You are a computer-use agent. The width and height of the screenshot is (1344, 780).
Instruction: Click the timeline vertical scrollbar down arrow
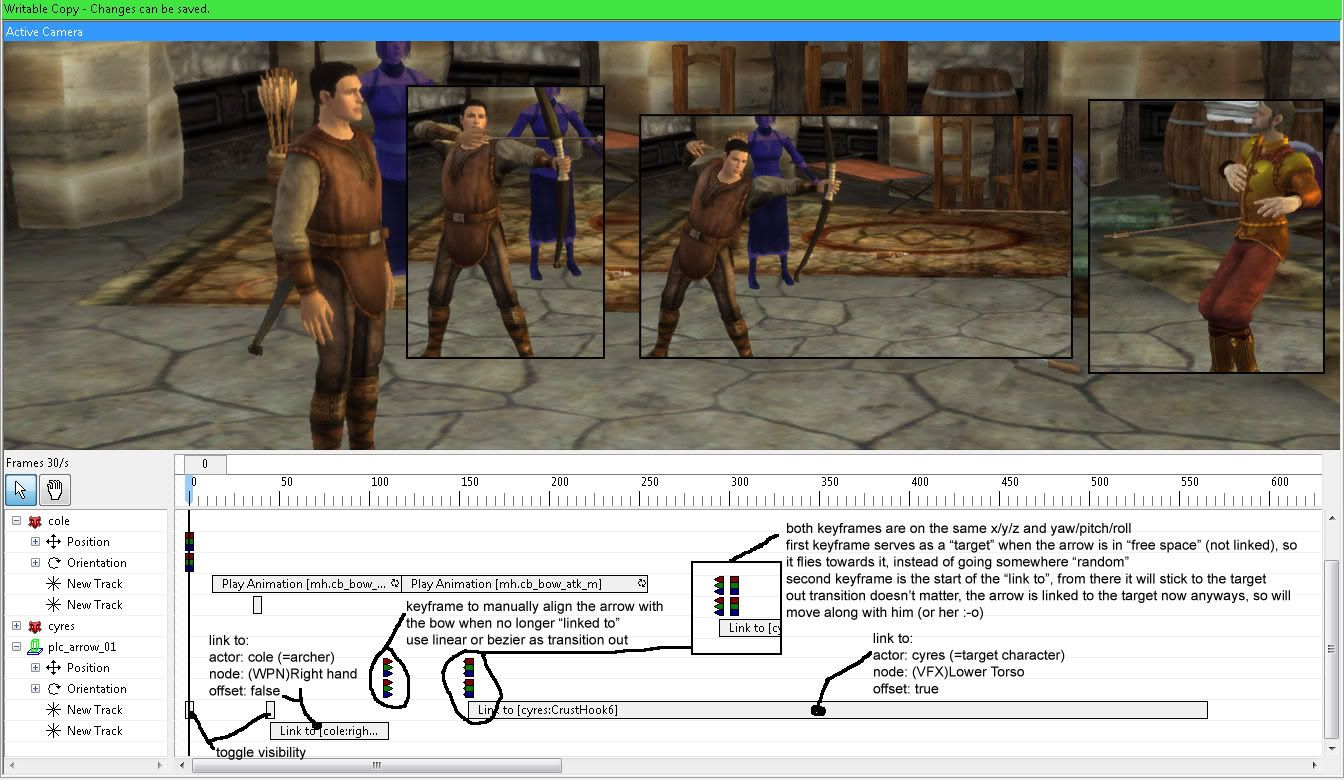[x=1334, y=749]
